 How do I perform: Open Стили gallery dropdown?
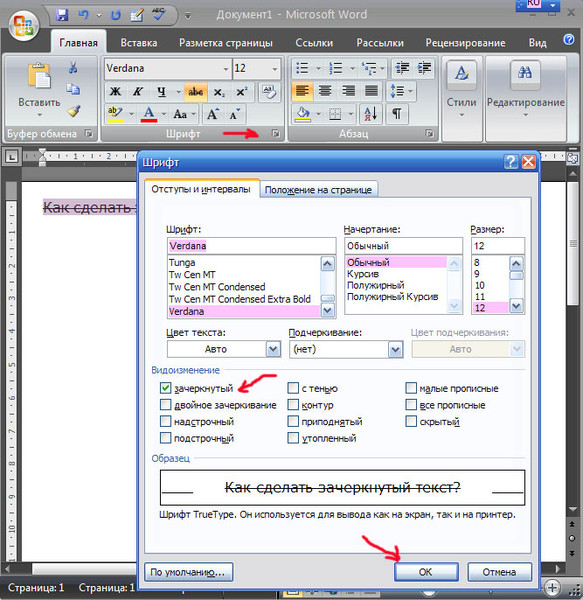pyautogui.click(x=461, y=115)
